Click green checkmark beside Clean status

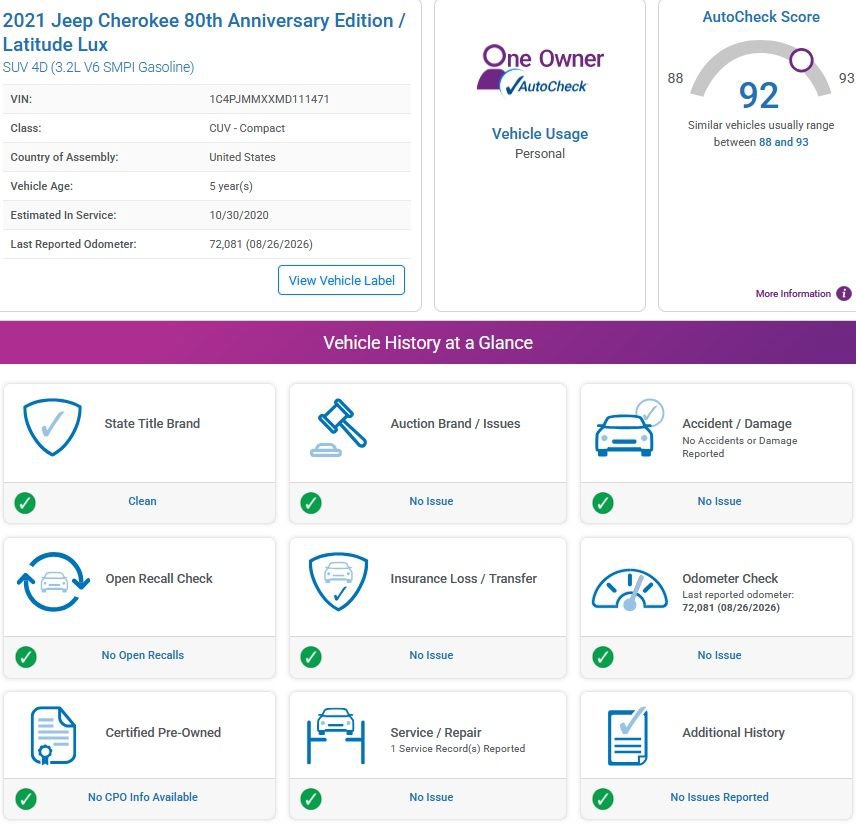point(25,503)
